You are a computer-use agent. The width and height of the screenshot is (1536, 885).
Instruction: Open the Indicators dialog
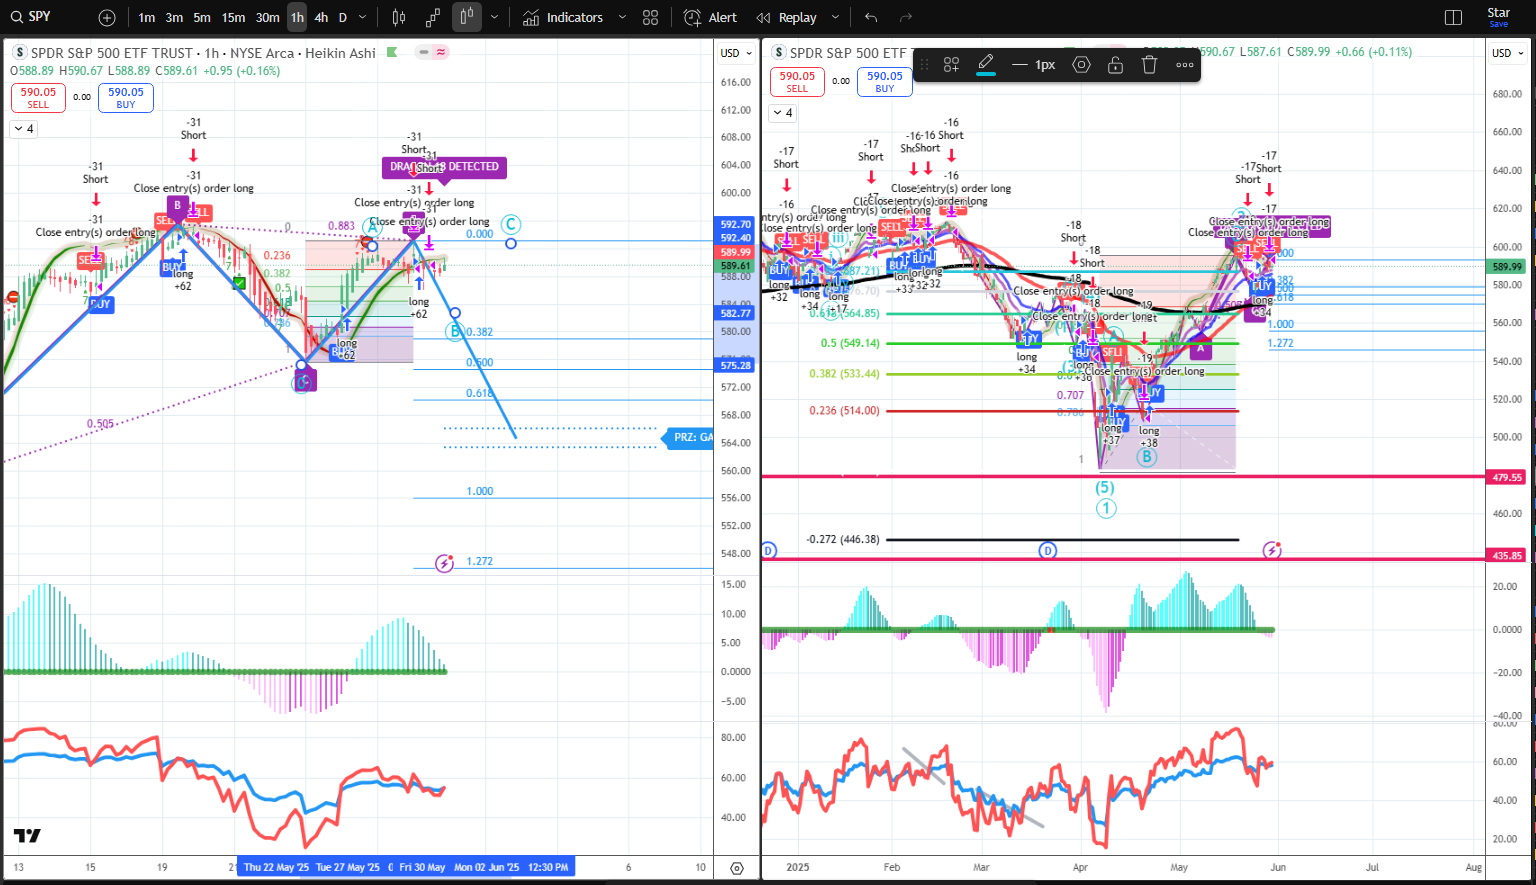[x=563, y=18]
